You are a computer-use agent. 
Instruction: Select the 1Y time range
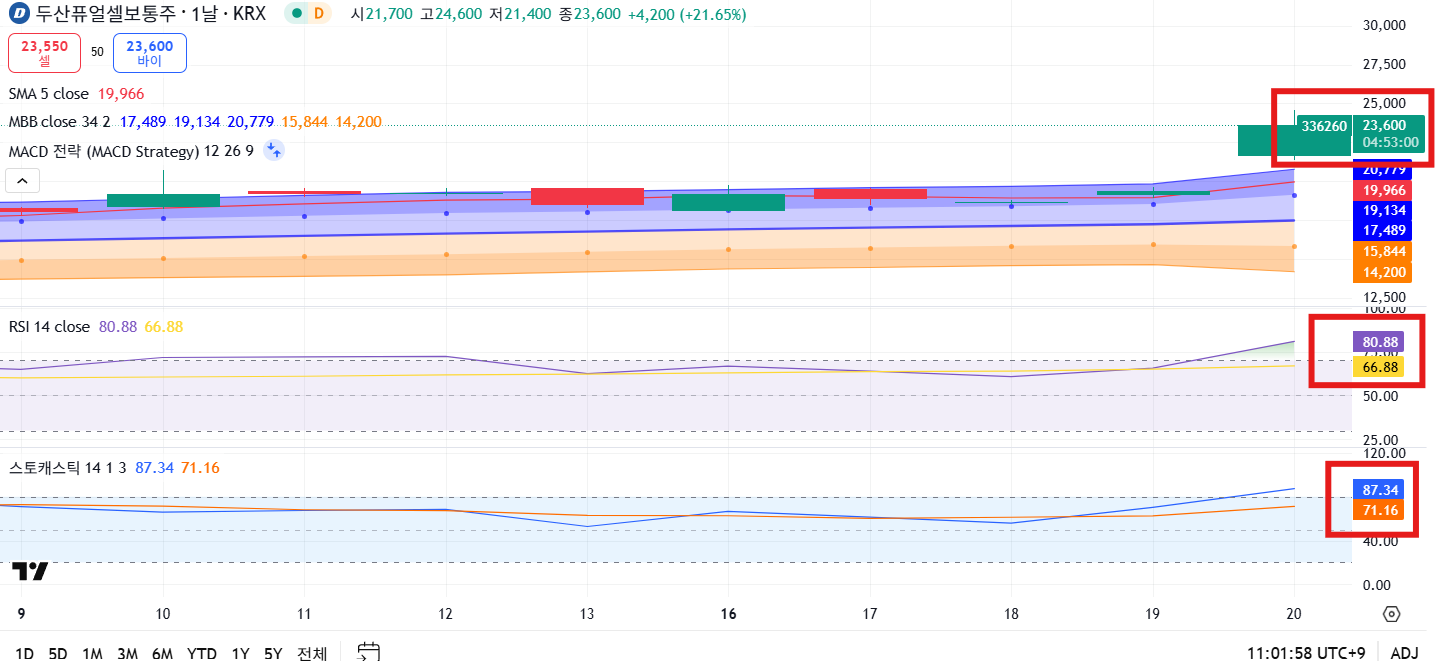(240, 654)
